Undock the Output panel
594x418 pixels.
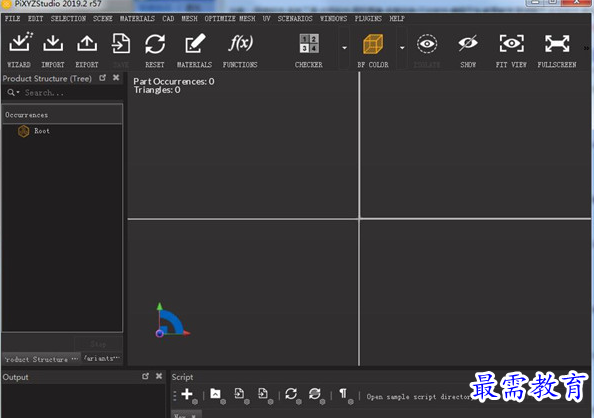[x=145, y=376]
